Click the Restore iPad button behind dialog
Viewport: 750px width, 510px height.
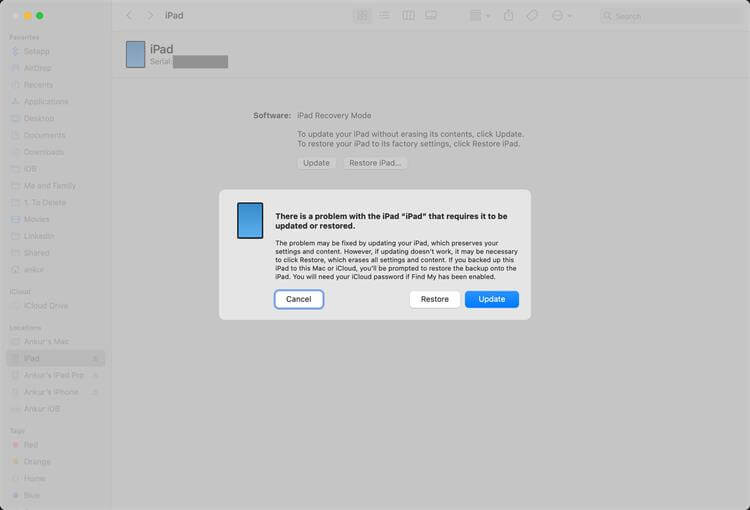tap(375, 163)
